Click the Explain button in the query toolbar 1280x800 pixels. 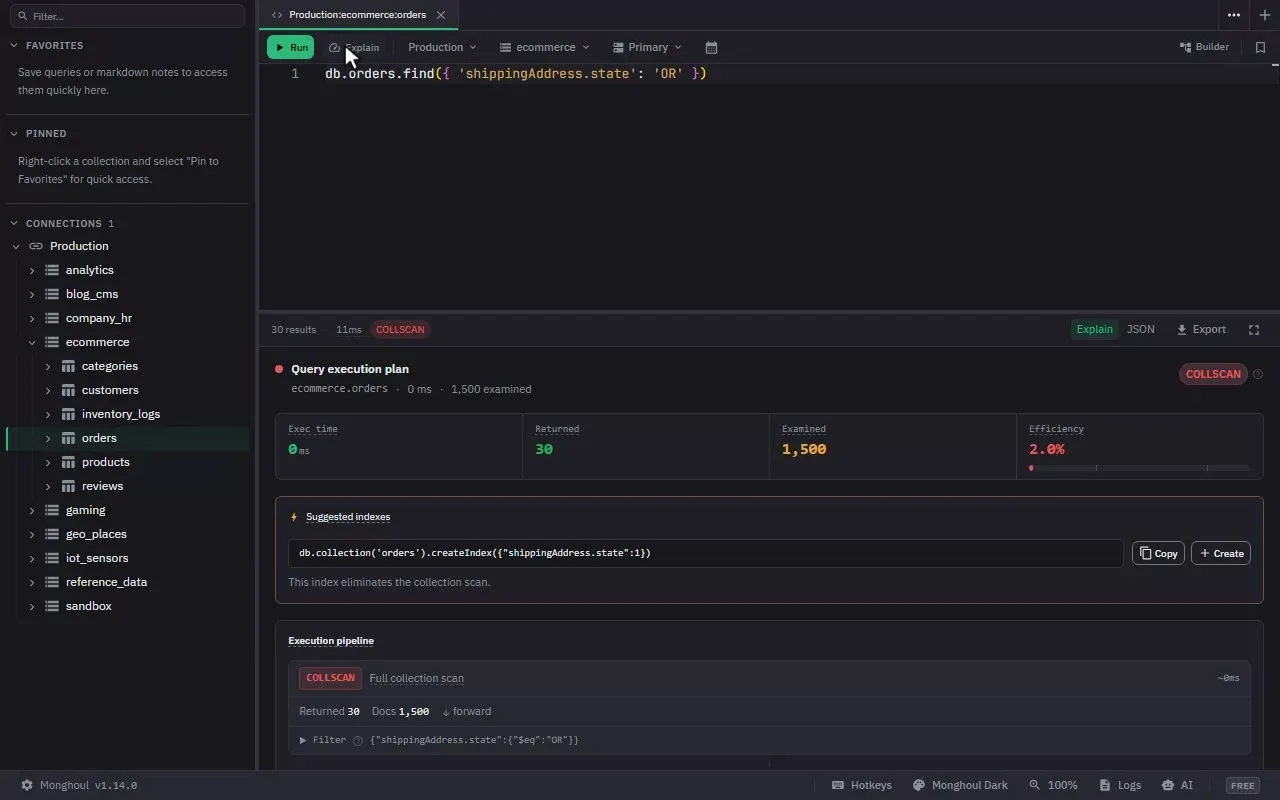pos(354,47)
